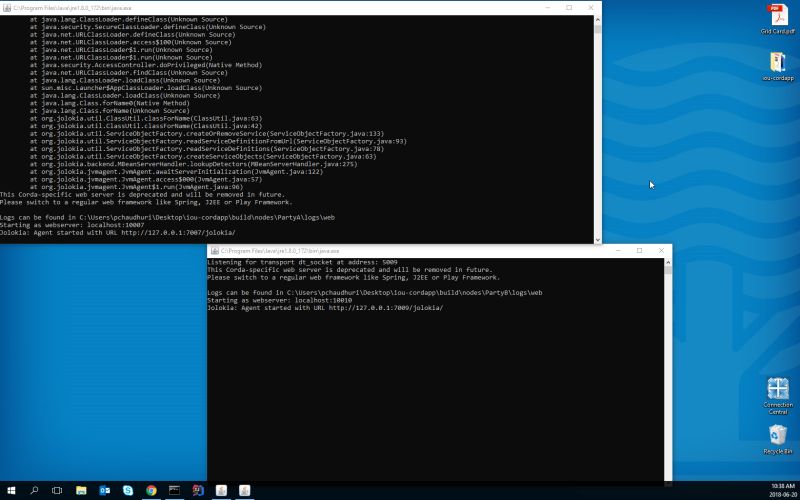Close the PartyA java.exe window
This screenshot has height=500, width=800.
pos(591,8)
